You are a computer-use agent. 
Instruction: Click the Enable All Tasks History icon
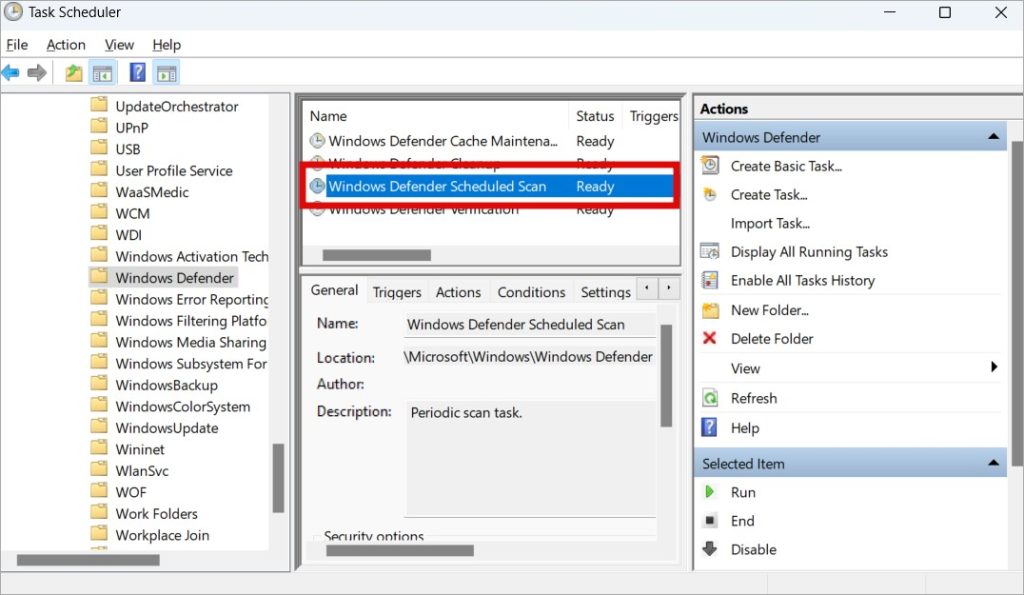(x=710, y=280)
